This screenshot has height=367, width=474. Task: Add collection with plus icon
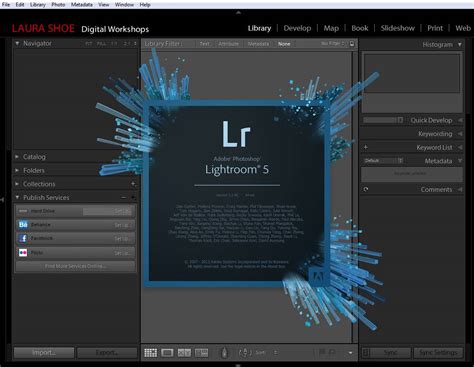[133, 184]
